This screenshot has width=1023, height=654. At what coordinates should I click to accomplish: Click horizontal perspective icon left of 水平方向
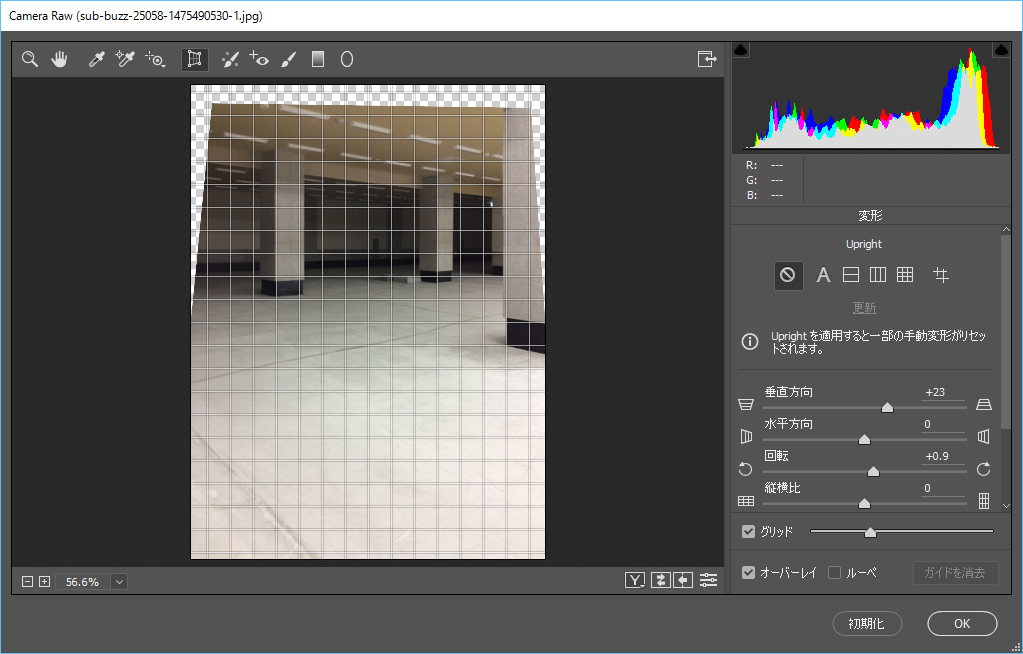click(x=746, y=437)
